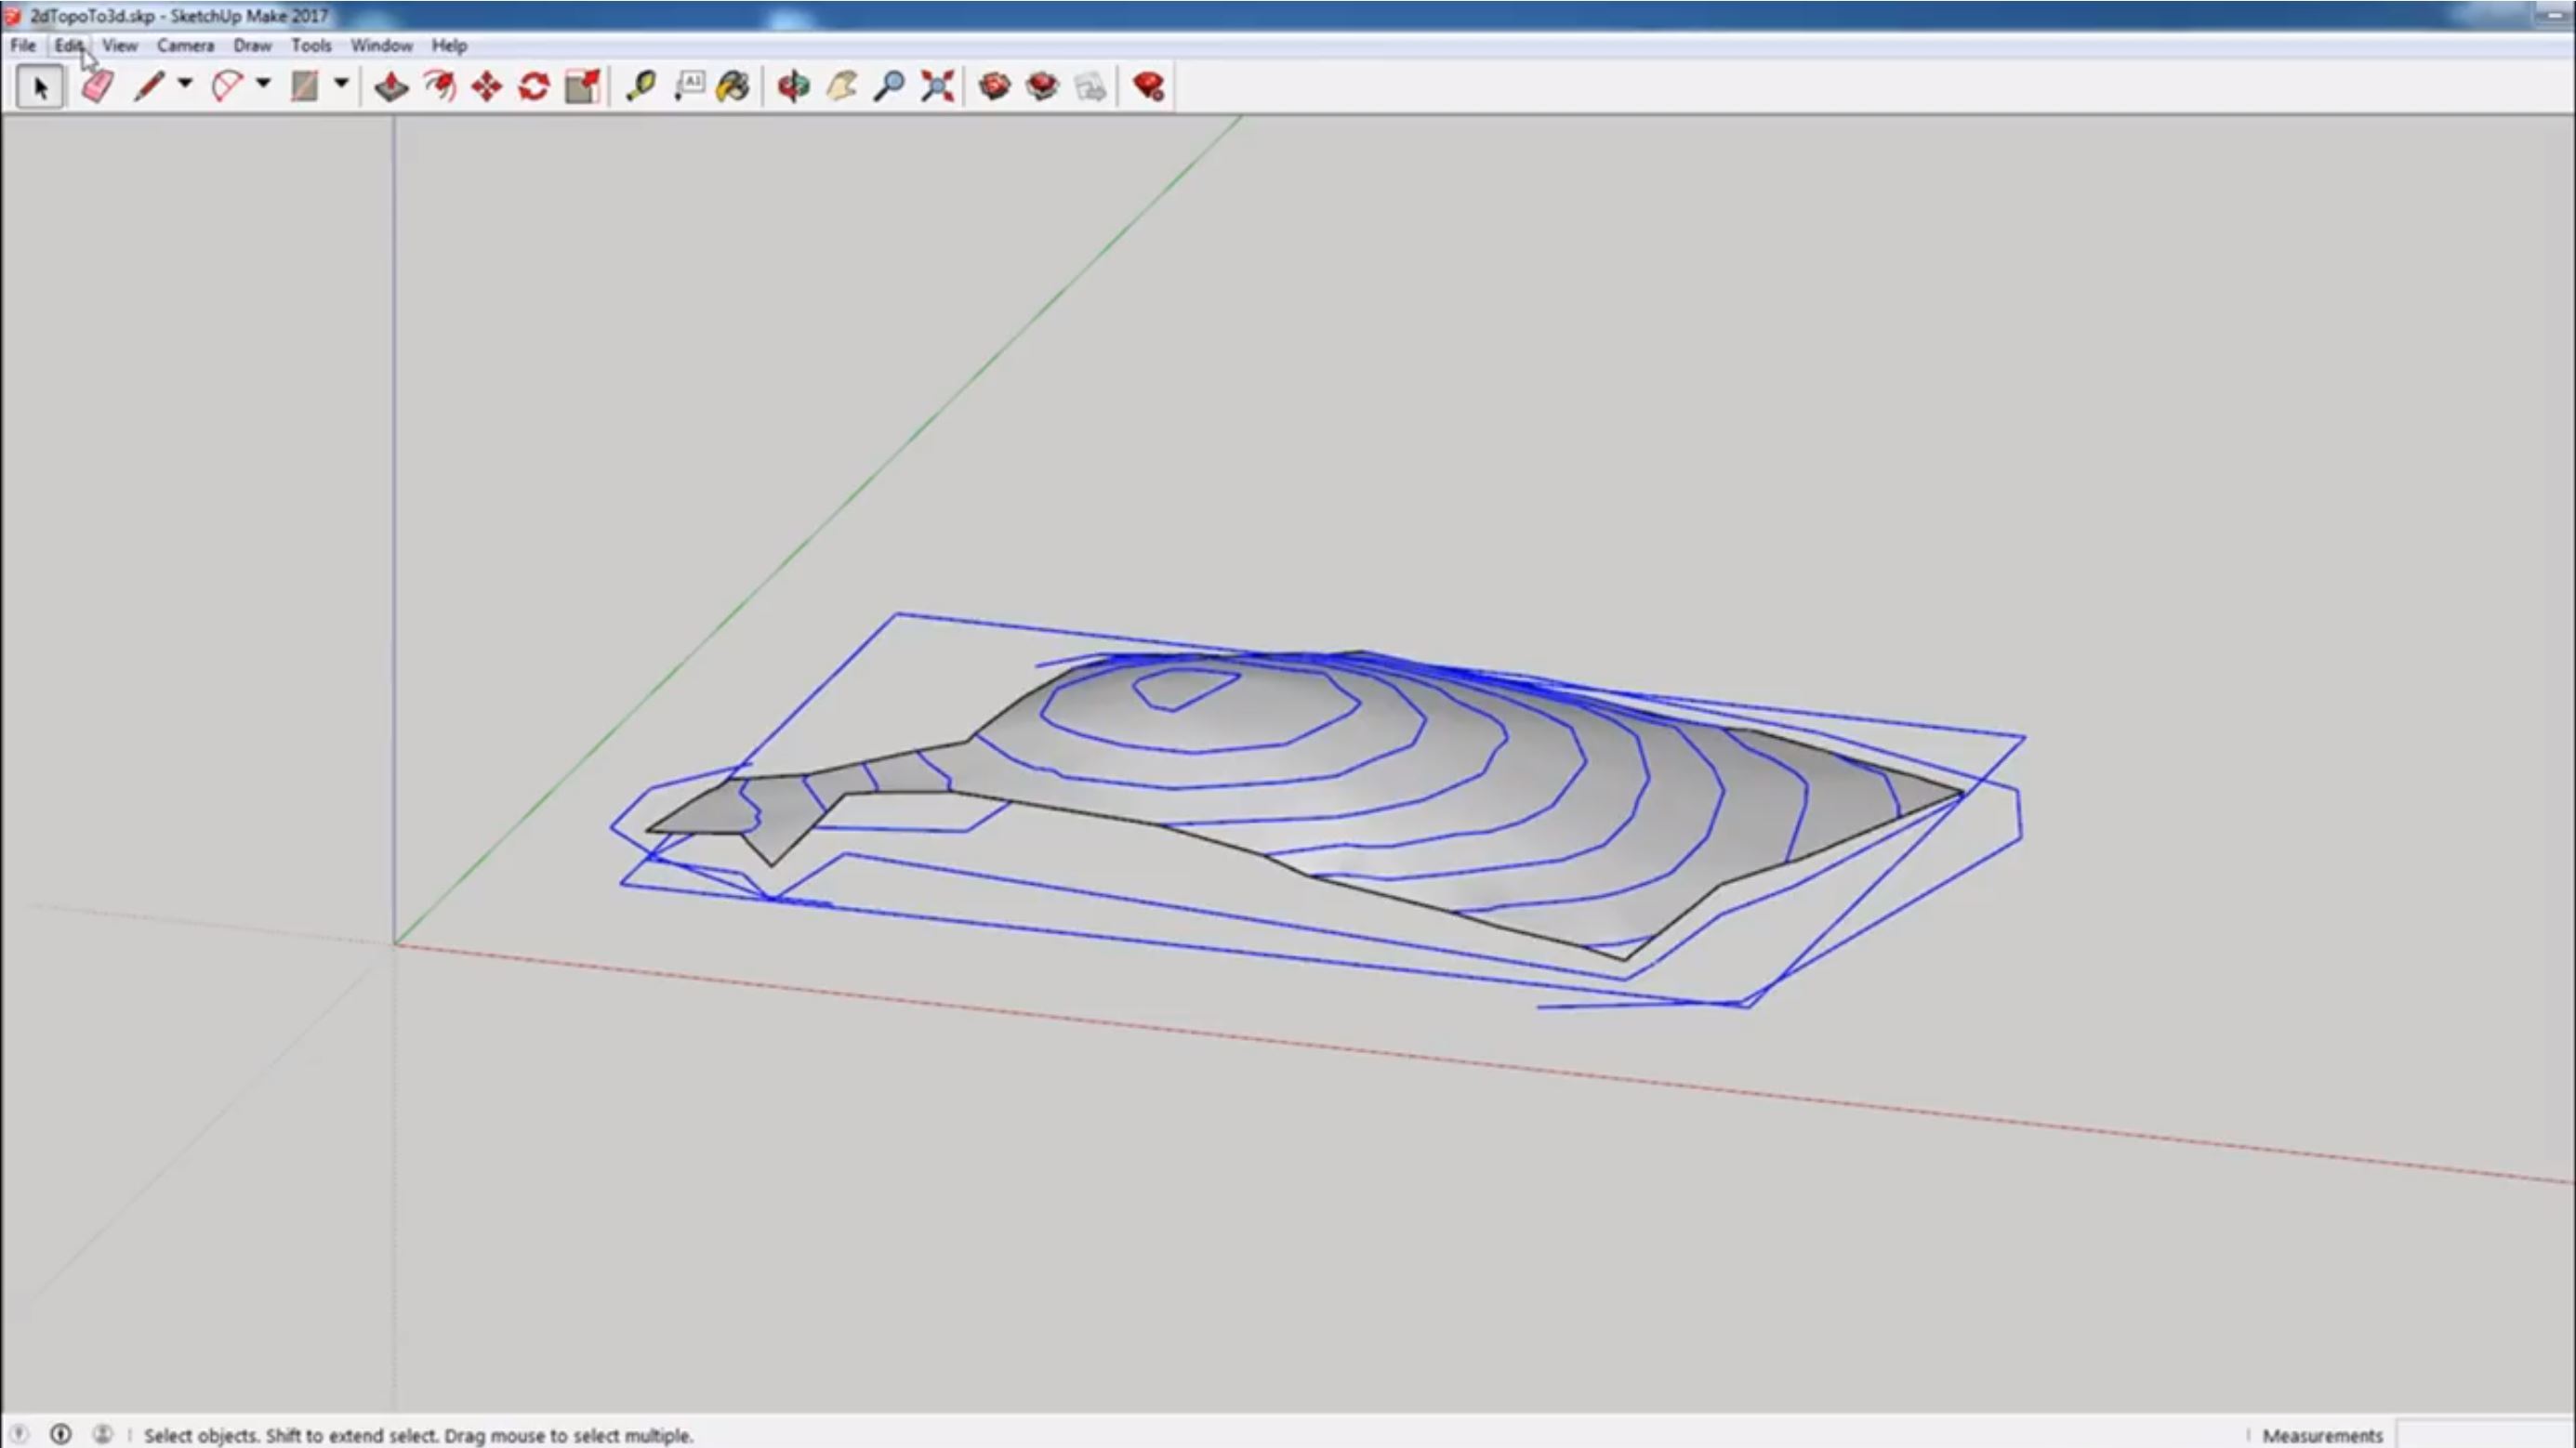The image size is (2576, 1448).
Task: Click the greyed-out Send to LayOut icon
Action: pos(1090,87)
